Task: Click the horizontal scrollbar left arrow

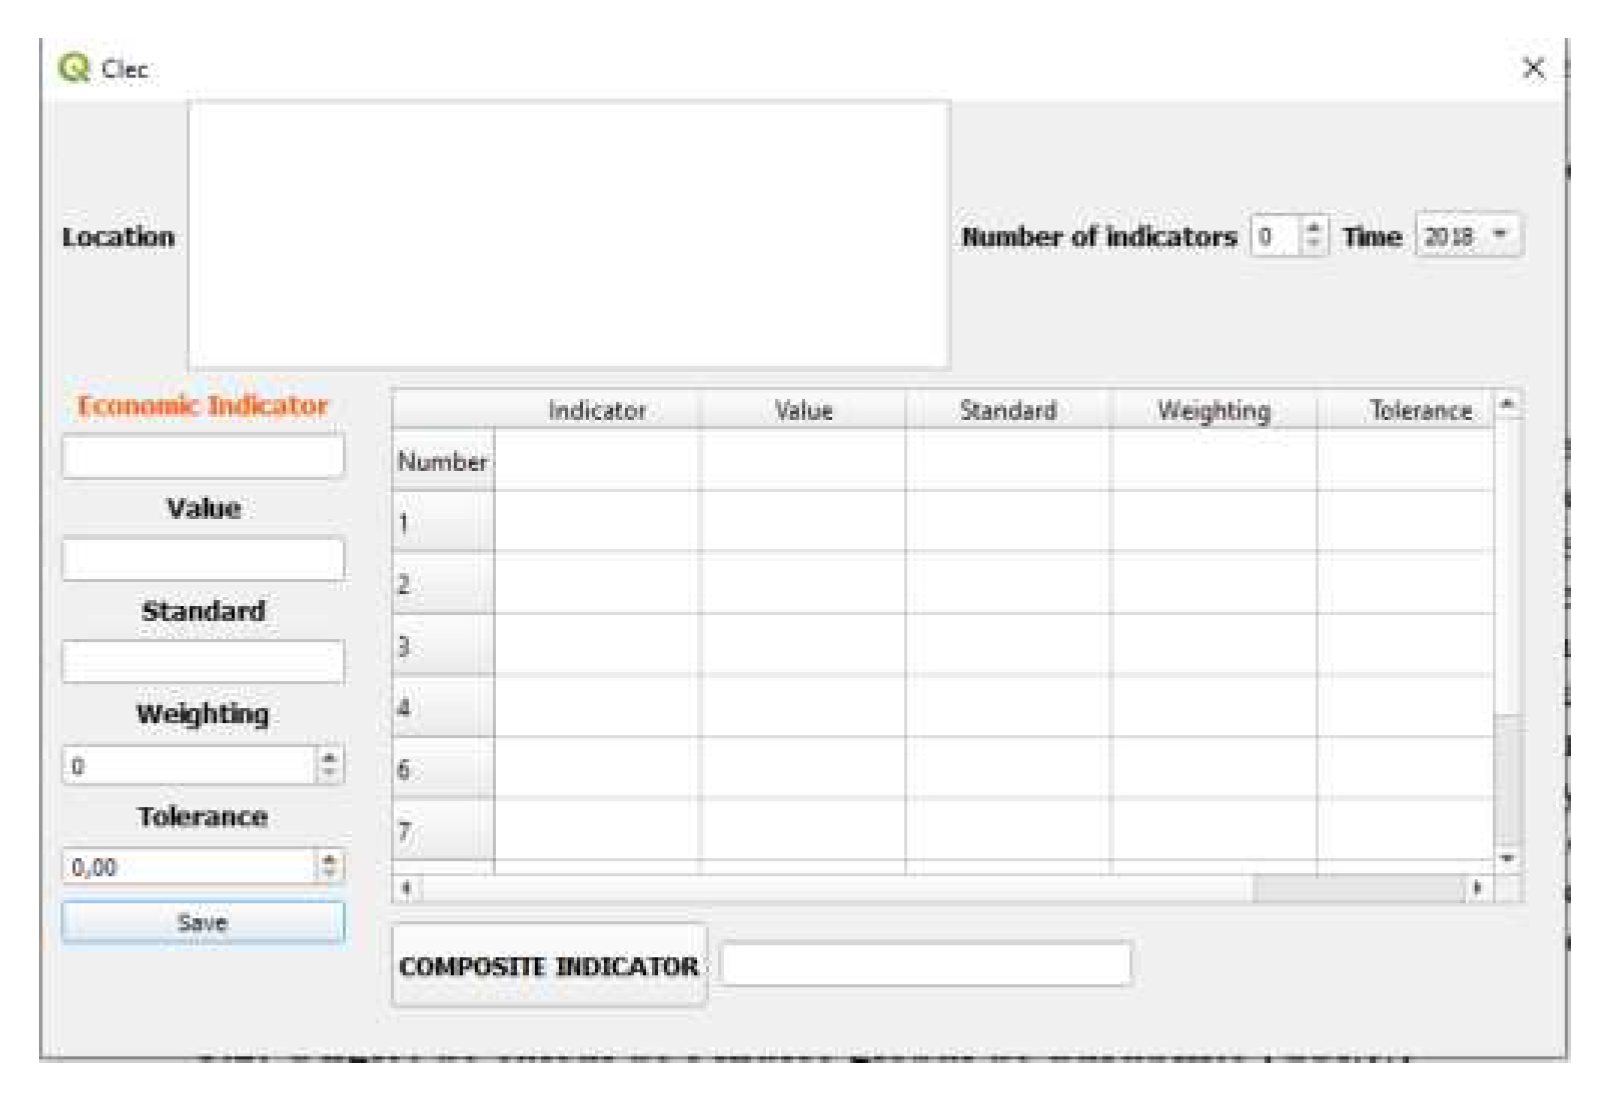Action: [407, 887]
